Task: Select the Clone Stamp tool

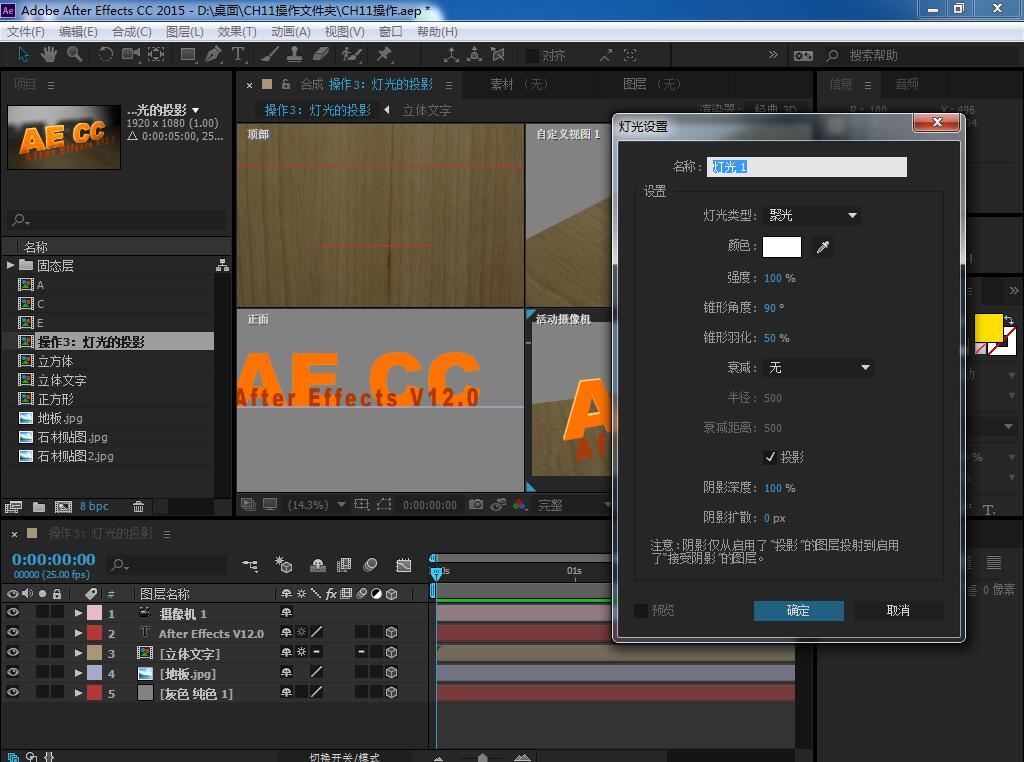Action: click(x=295, y=55)
